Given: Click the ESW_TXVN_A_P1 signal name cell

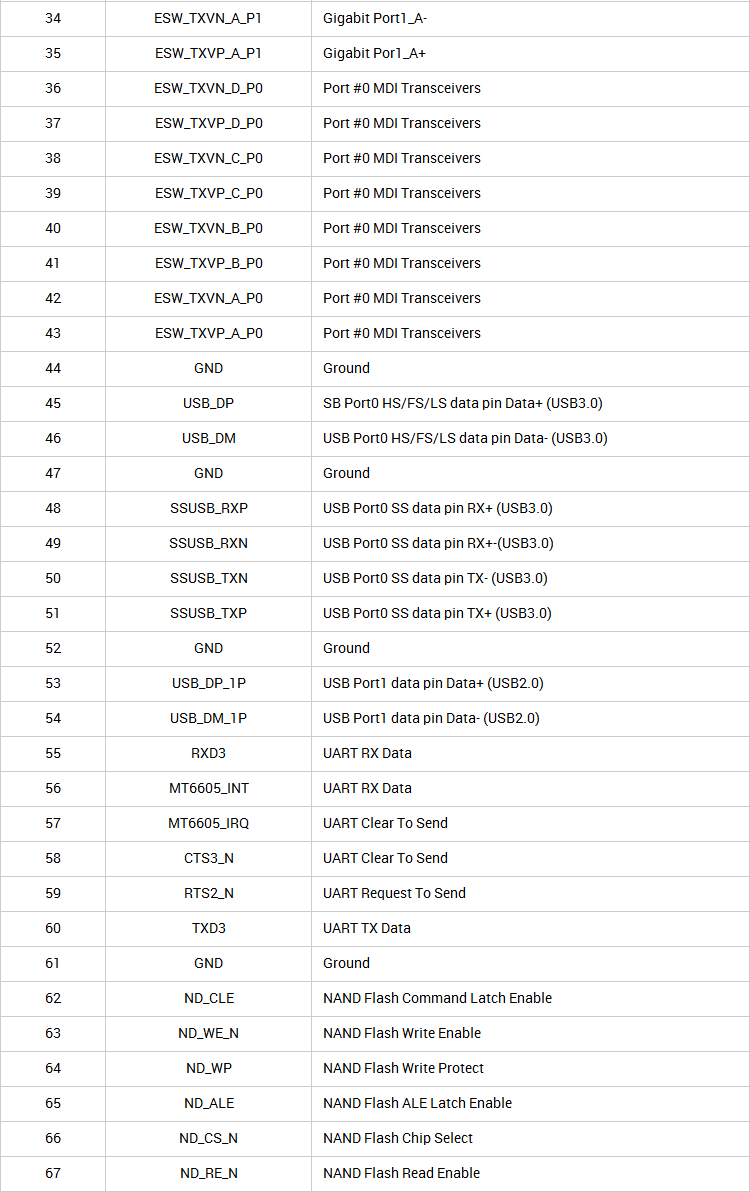Looking at the screenshot, I should coord(208,18).
